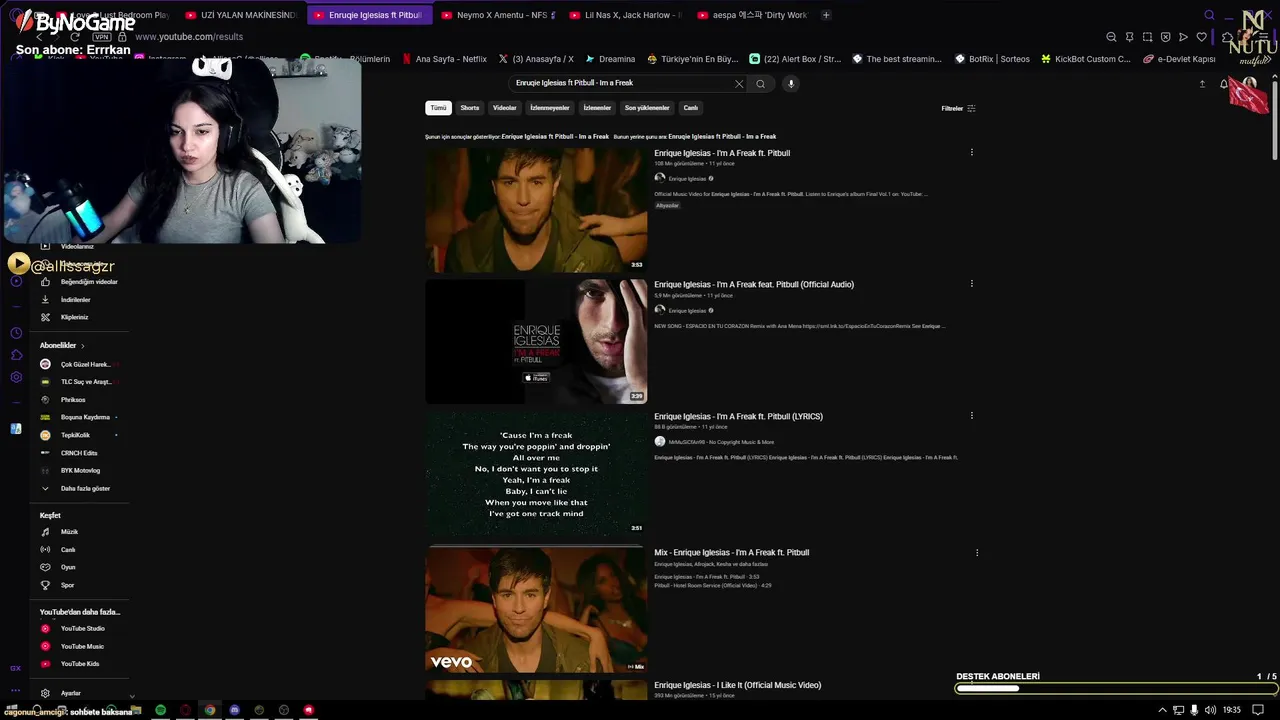Open YouTube Kids from sidebar
The width and height of the screenshot is (1280, 720).
[79, 664]
